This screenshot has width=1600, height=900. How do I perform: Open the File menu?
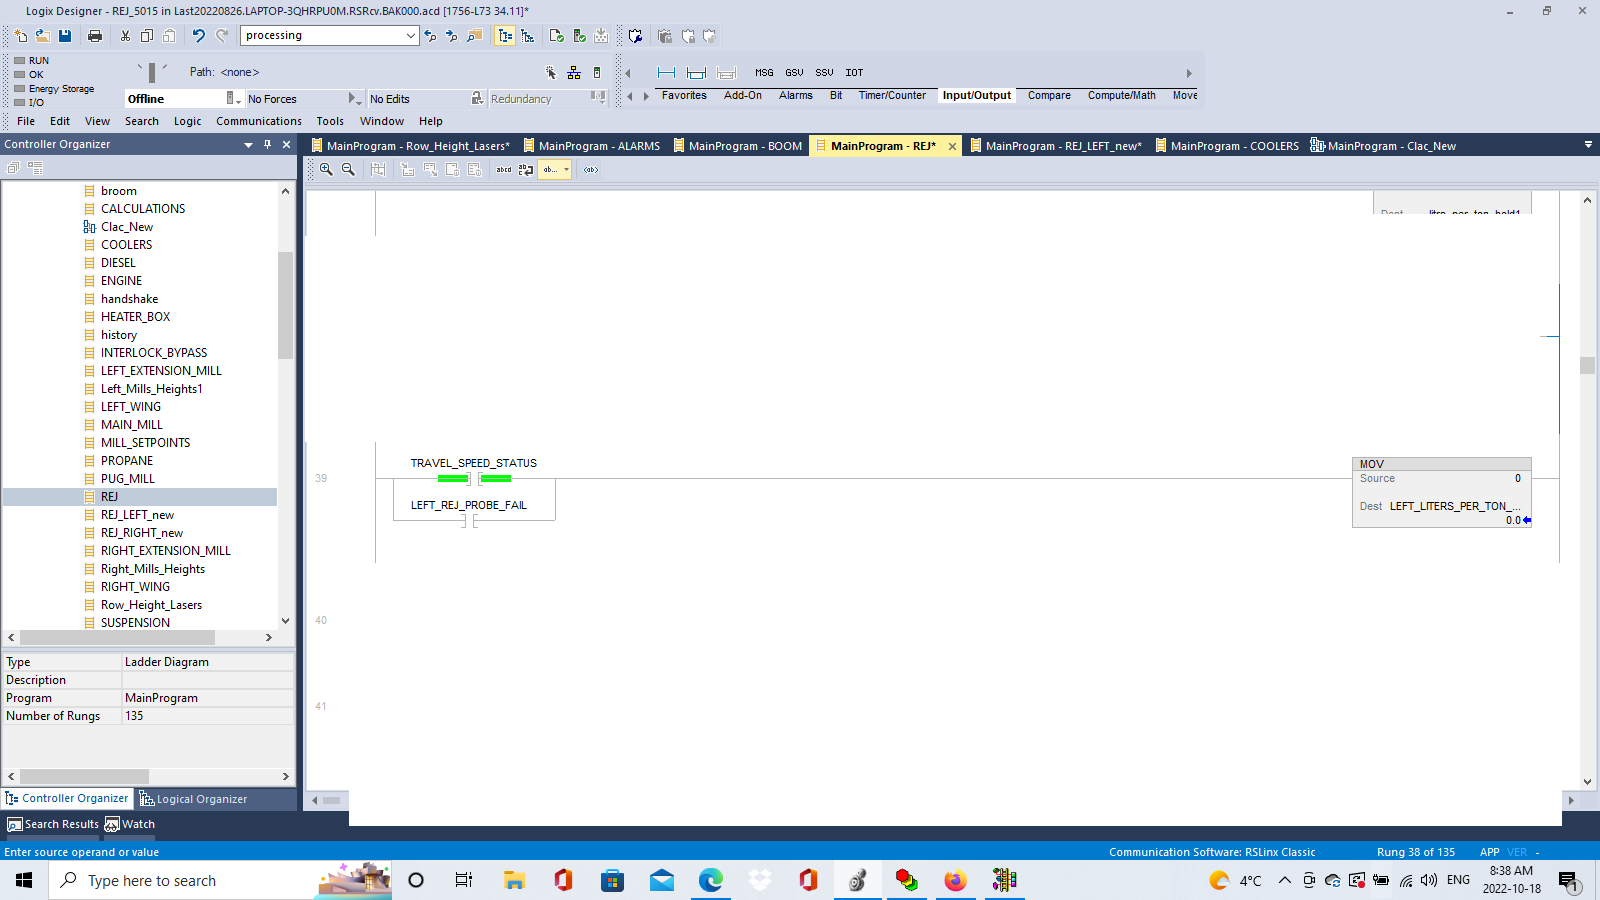pyautogui.click(x=26, y=121)
